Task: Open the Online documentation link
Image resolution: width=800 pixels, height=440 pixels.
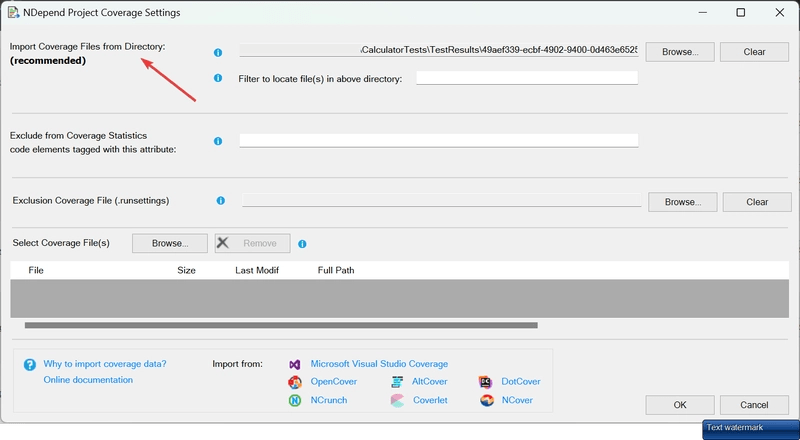Action: click(x=88, y=380)
